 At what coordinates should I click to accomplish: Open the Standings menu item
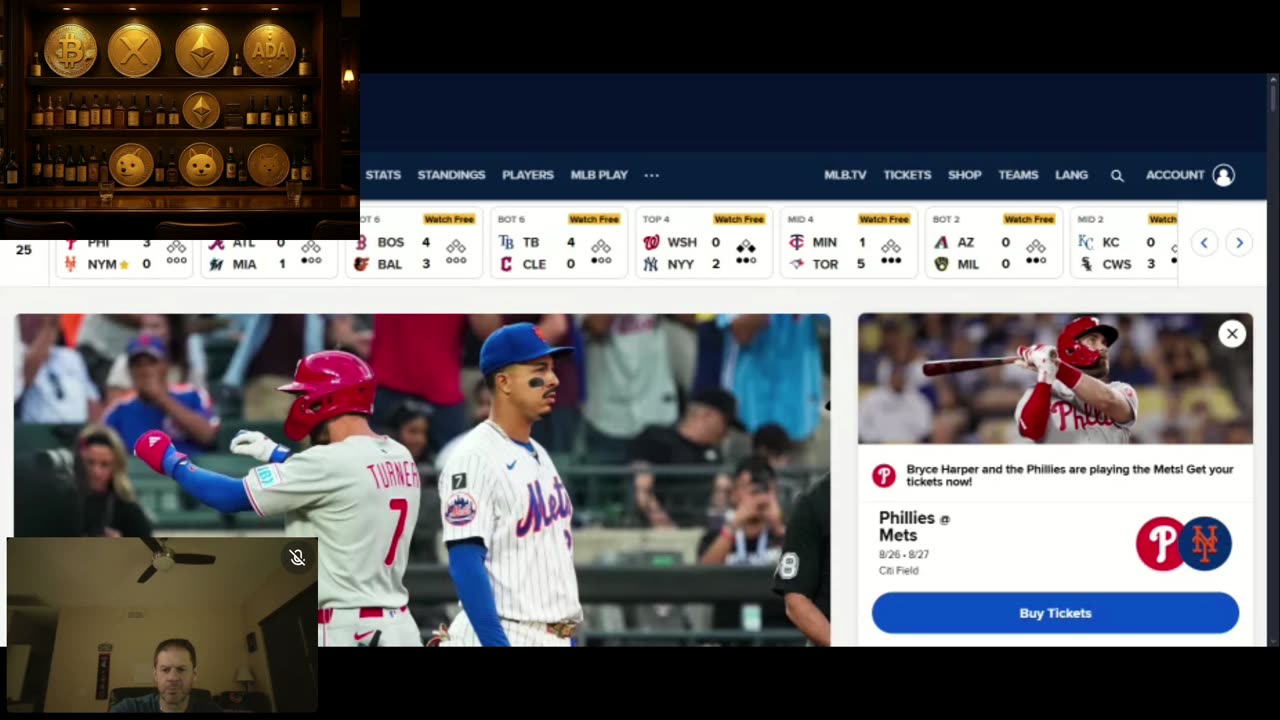click(451, 175)
